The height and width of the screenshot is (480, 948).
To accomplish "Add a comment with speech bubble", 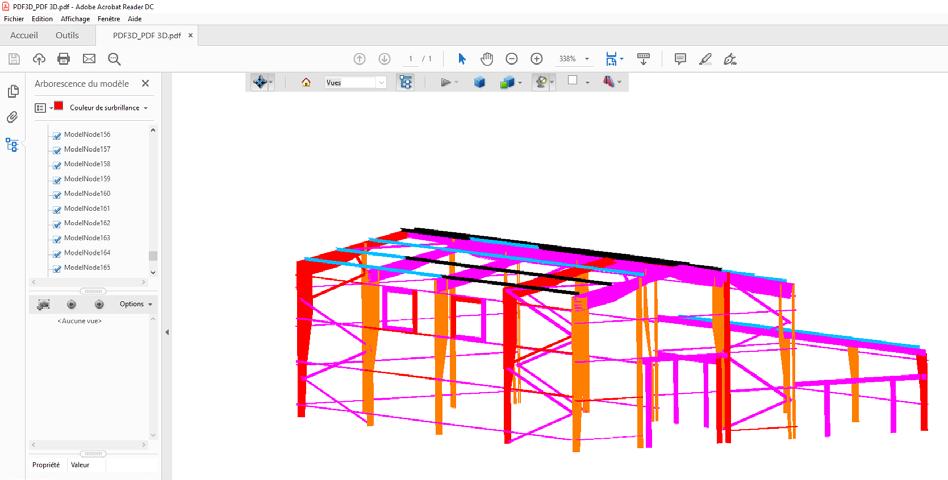I will pyautogui.click(x=680, y=59).
